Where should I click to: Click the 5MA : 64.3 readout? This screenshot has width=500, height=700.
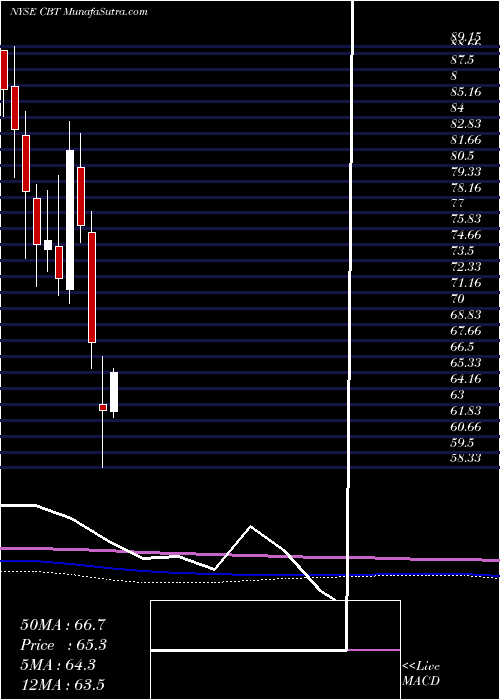pos(59,665)
